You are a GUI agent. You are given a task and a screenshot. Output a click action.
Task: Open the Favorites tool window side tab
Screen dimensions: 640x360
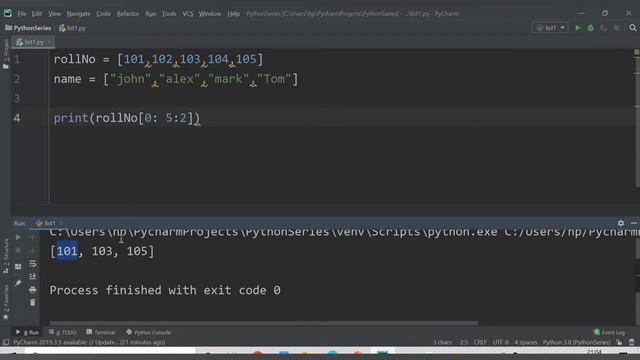coord(6,302)
